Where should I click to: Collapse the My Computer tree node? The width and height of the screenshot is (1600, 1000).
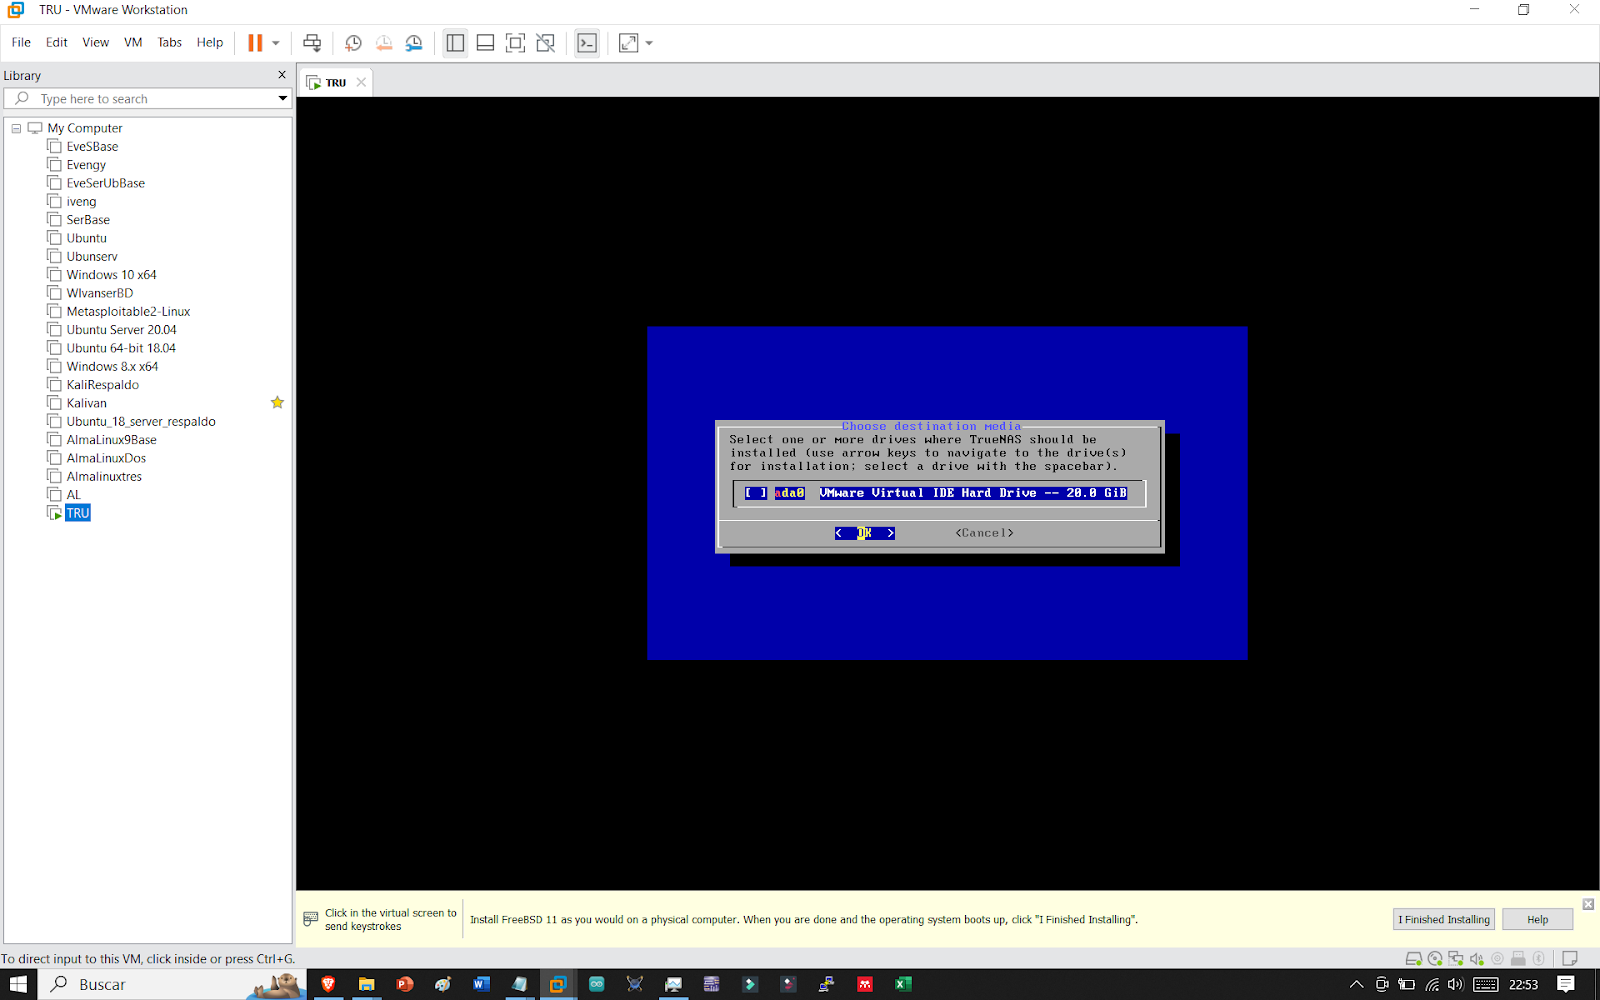pos(16,128)
